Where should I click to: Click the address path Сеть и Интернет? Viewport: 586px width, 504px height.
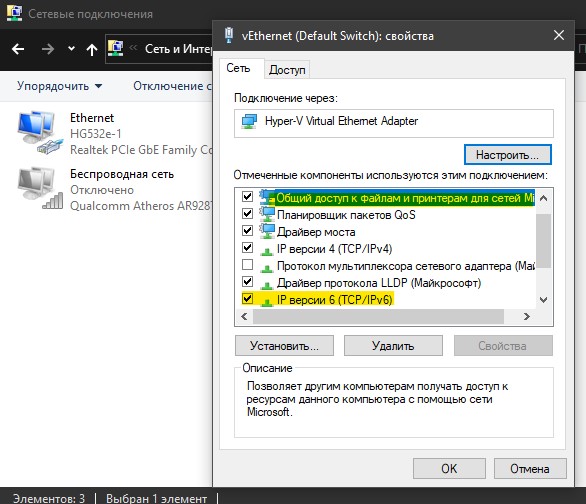(x=179, y=49)
